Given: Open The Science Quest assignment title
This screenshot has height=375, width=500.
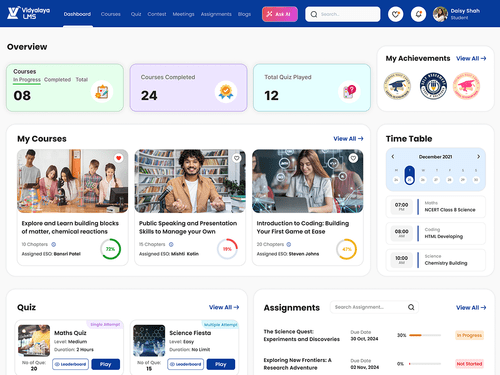Looking at the screenshot, I should [x=302, y=335].
